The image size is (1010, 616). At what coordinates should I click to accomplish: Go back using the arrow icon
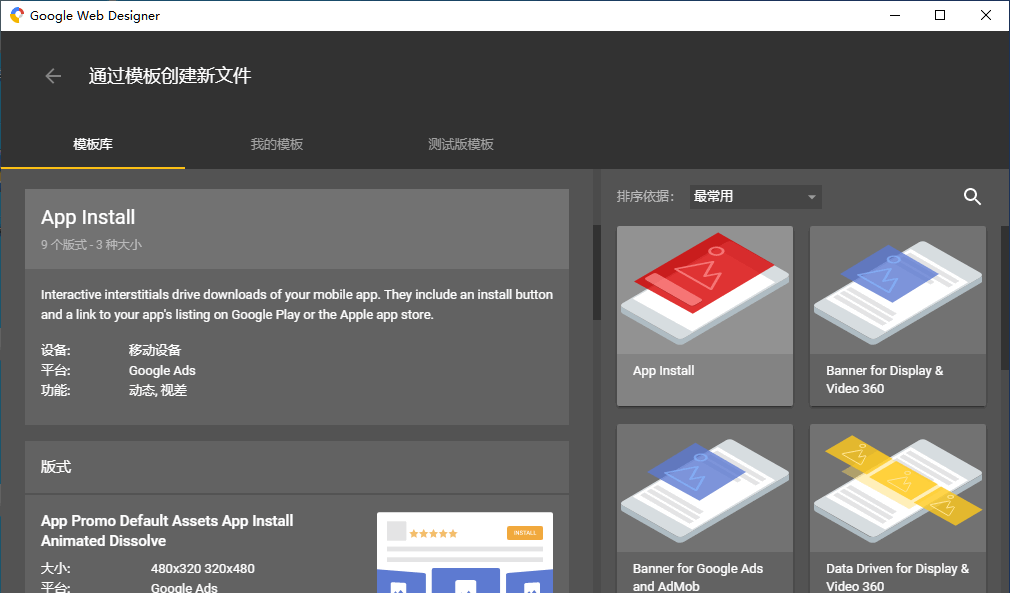pyautogui.click(x=53, y=76)
